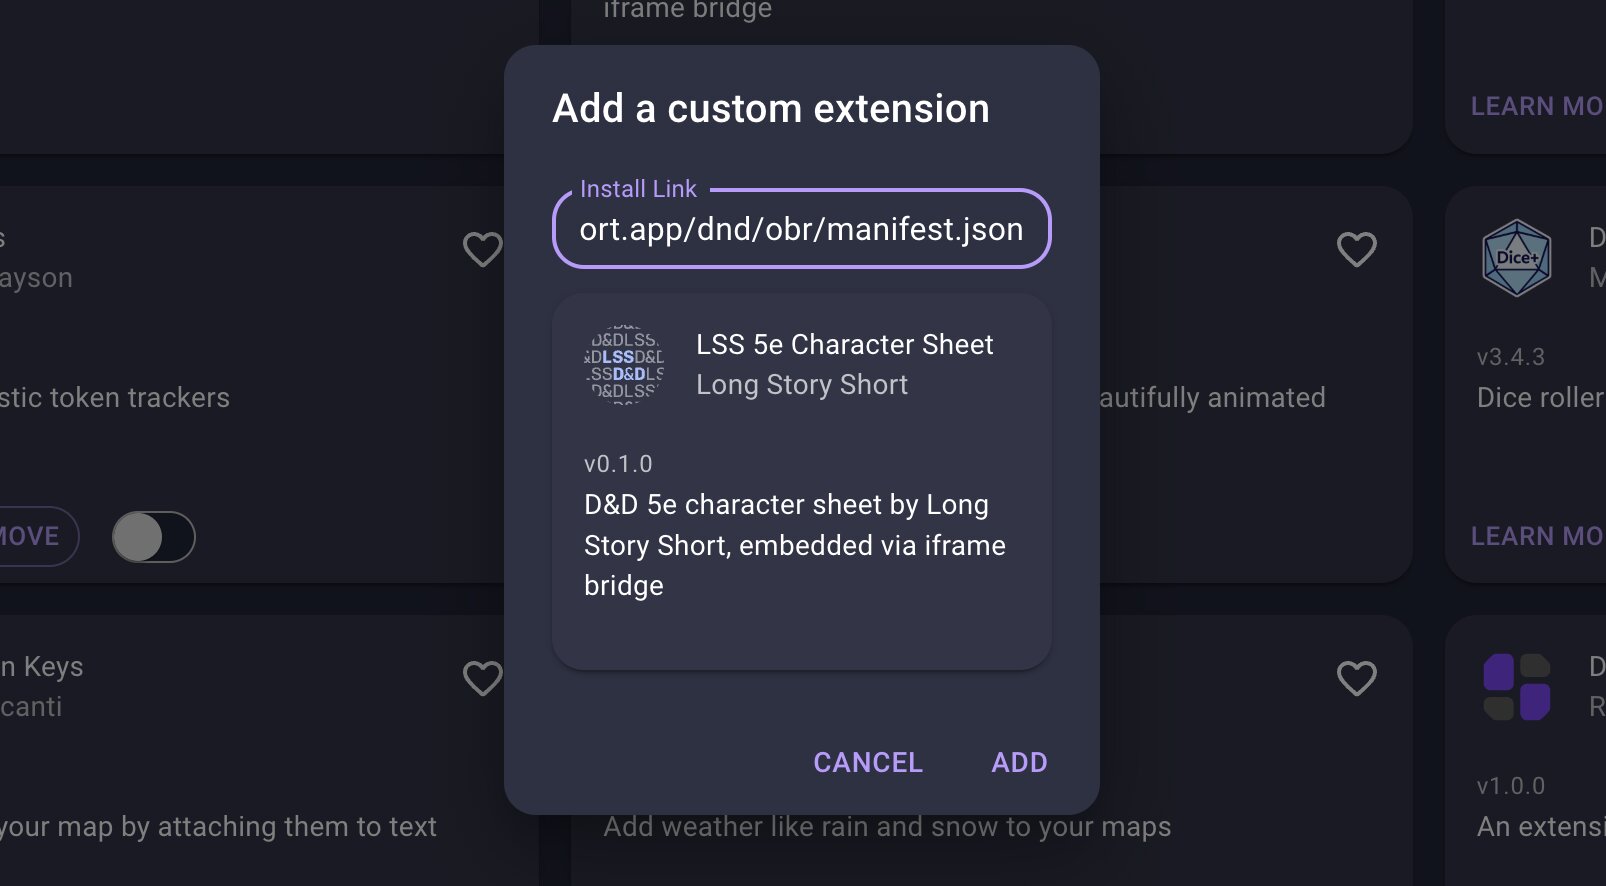Image resolution: width=1606 pixels, height=886 pixels.
Task: Click the Long Story Short author name
Action: point(802,385)
